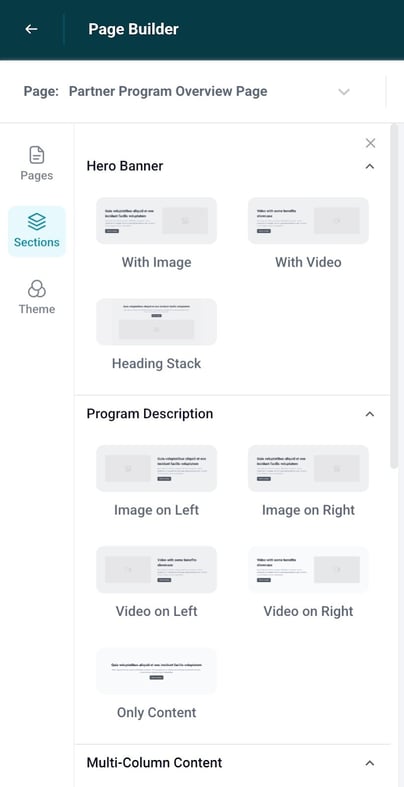Open the Page selector dropdown
This screenshot has width=404, height=787.
[x=344, y=91]
